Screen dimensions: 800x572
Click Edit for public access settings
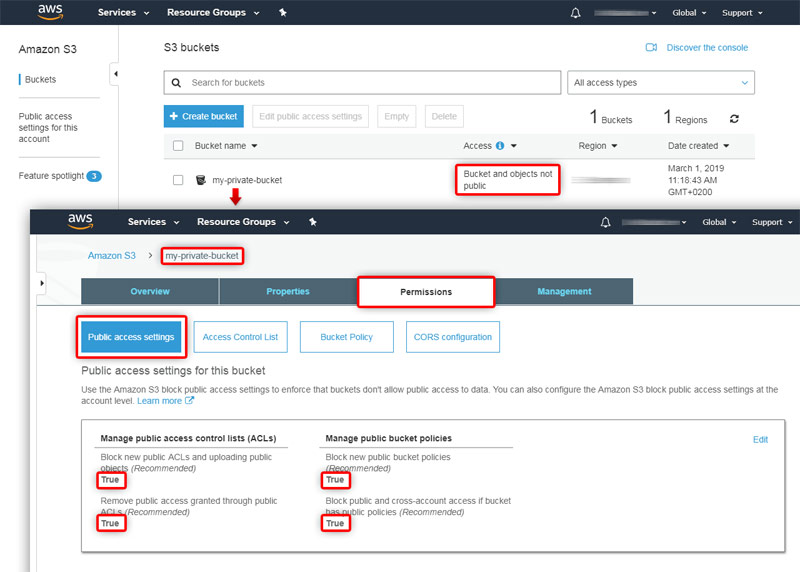point(760,439)
